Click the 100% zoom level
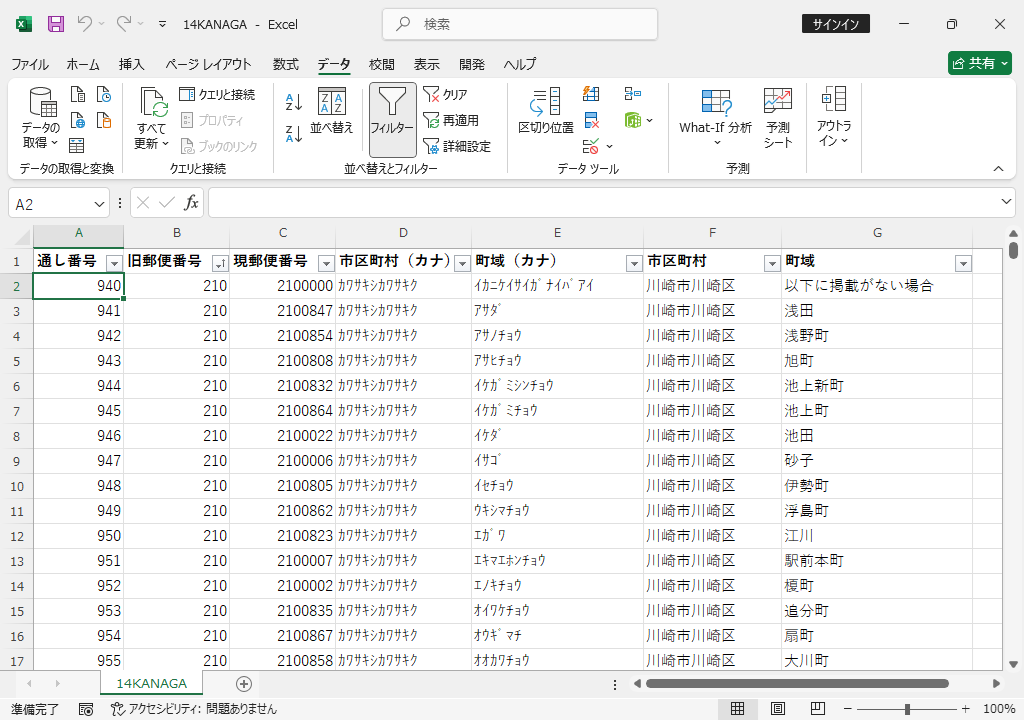Screen dimensions: 1024x720 (999, 709)
